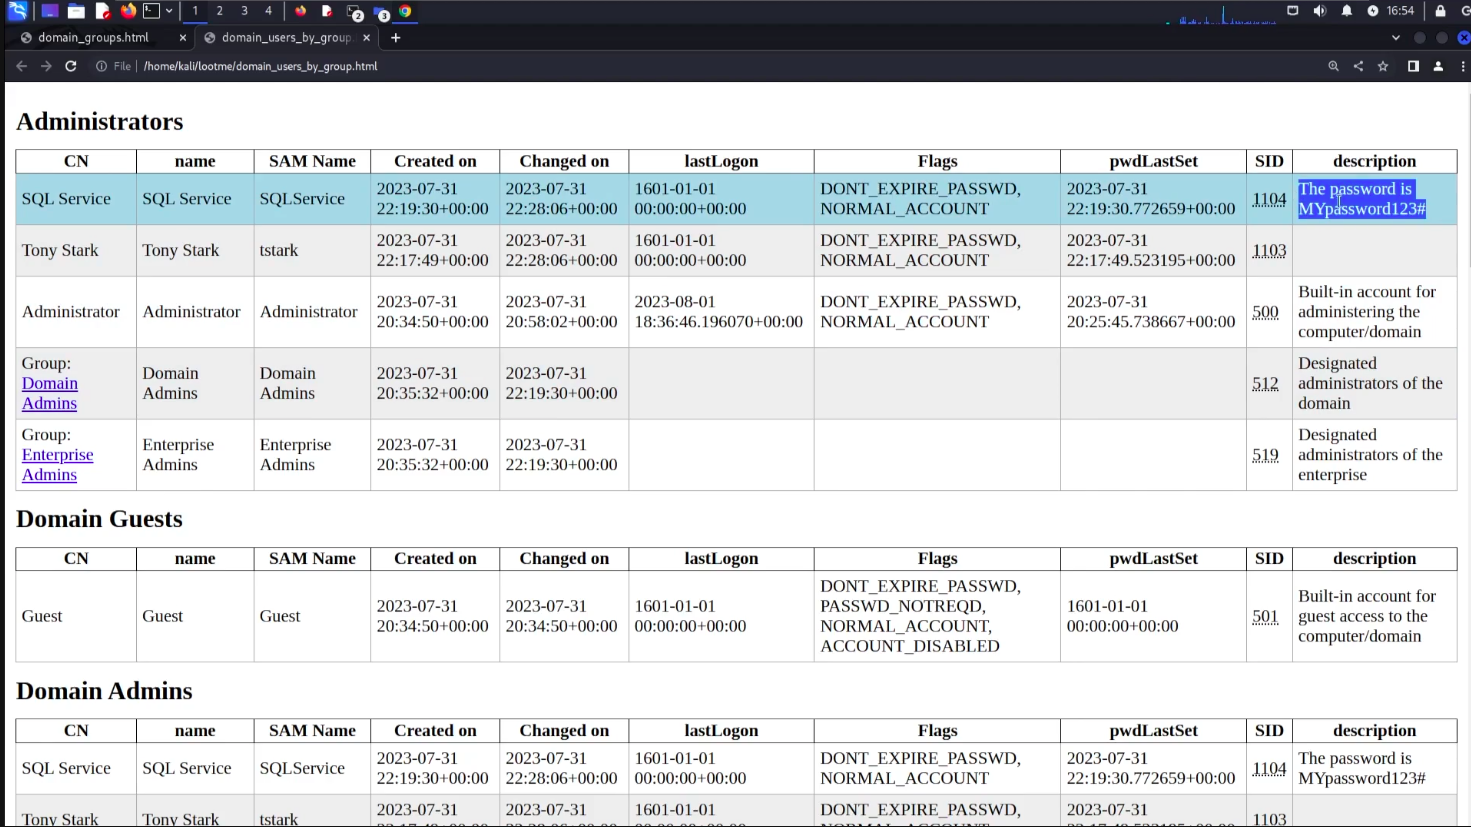Image resolution: width=1471 pixels, height=827 pixels.
Task: Click Flags column header in Domain Guests table
Action: tap(937, 559)
